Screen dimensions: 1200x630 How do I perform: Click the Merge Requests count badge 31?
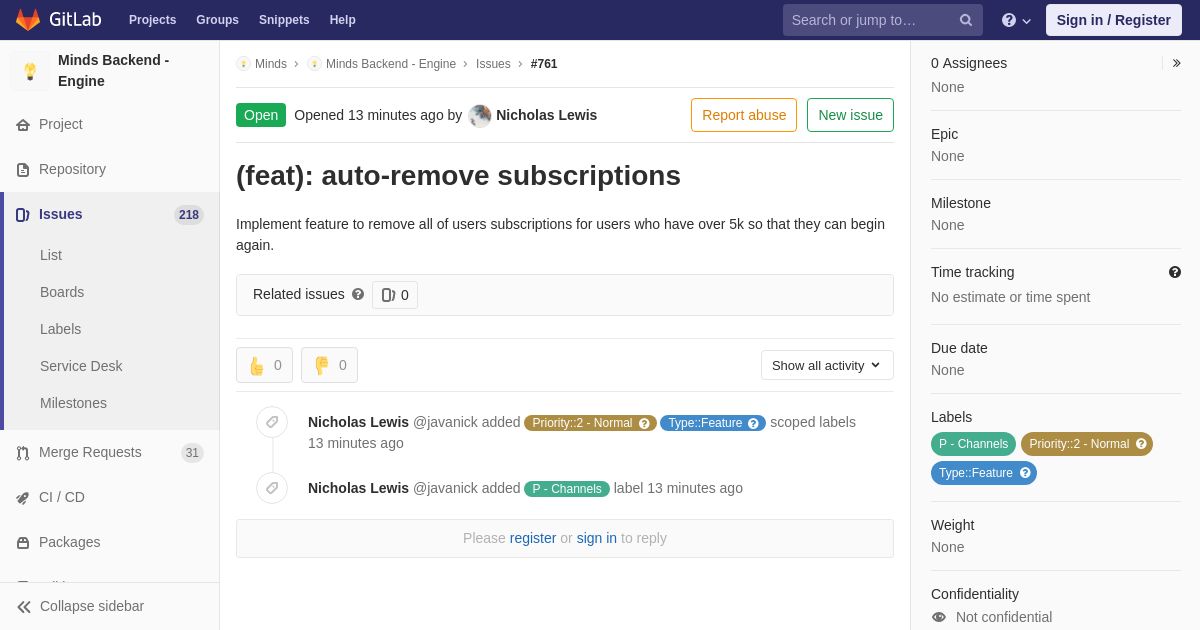(x=192, y=453)
